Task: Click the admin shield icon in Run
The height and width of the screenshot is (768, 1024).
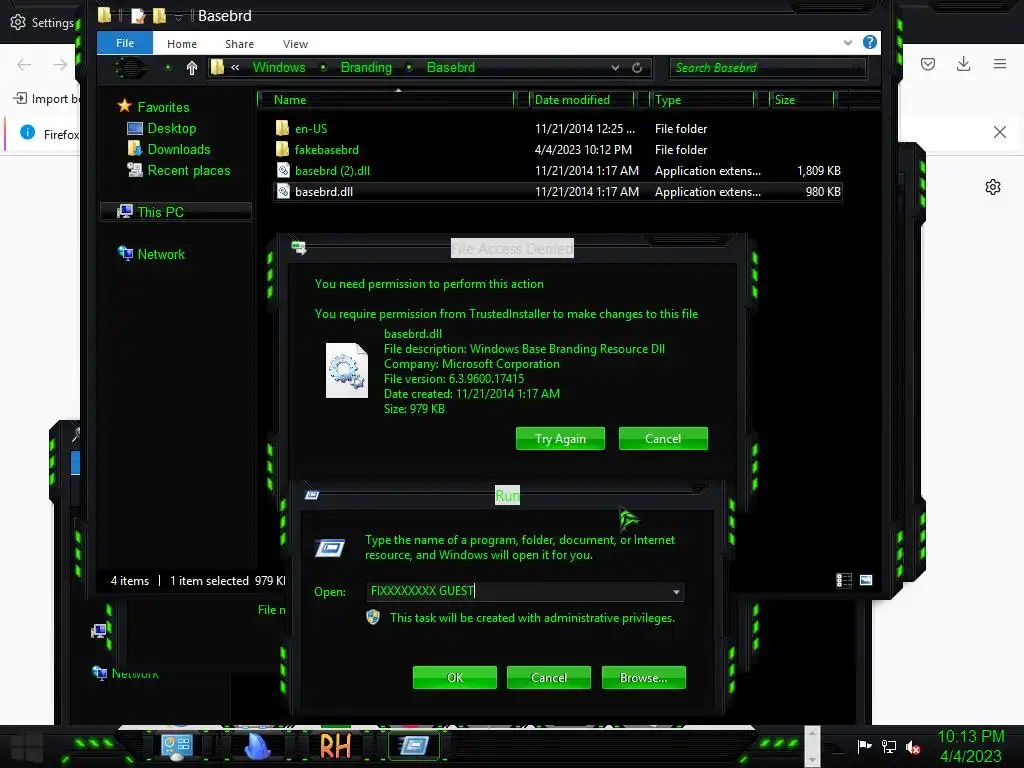Action: click(373, 617)
